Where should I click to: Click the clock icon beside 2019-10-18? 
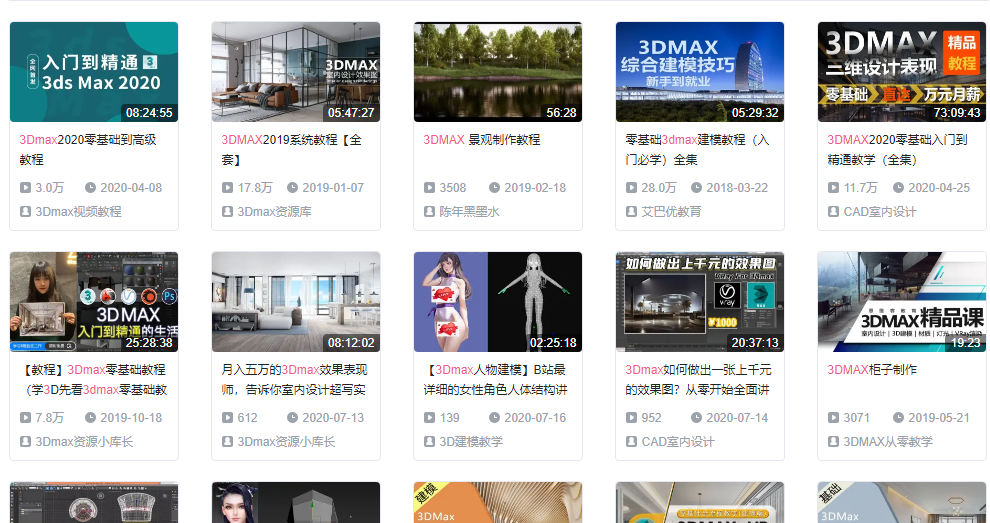(x=90, y=418)
